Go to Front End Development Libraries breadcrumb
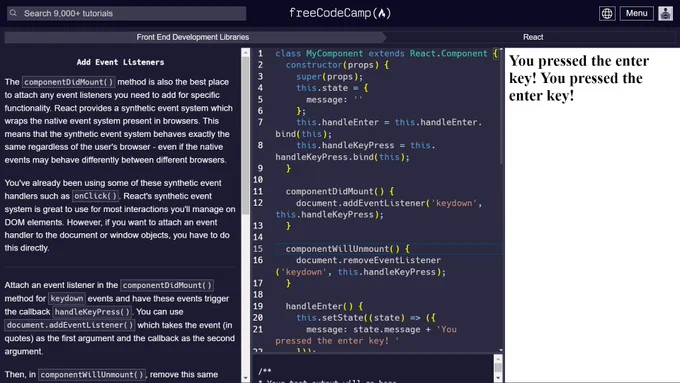 (193, 37)
